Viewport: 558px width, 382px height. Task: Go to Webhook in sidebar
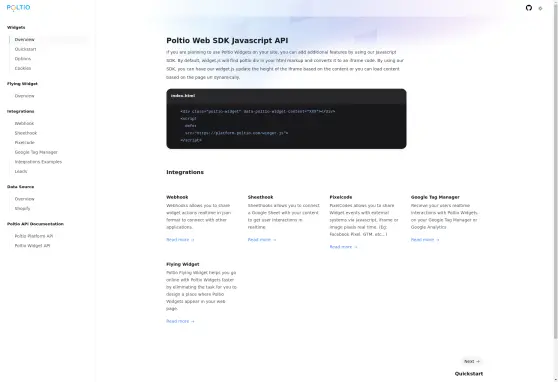click(24, 124)
